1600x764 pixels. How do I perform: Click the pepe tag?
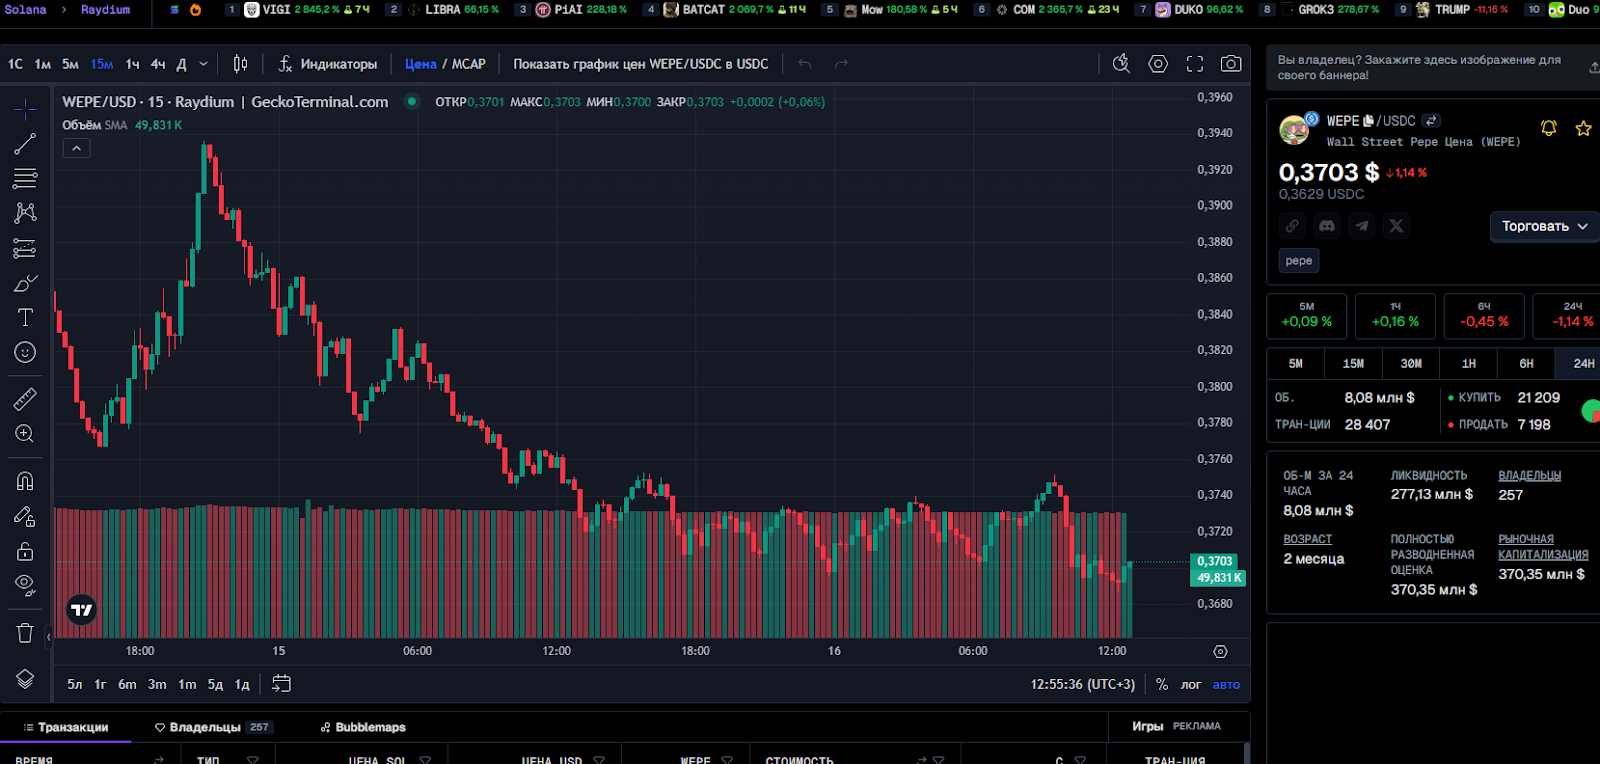tap(1299, 261)
